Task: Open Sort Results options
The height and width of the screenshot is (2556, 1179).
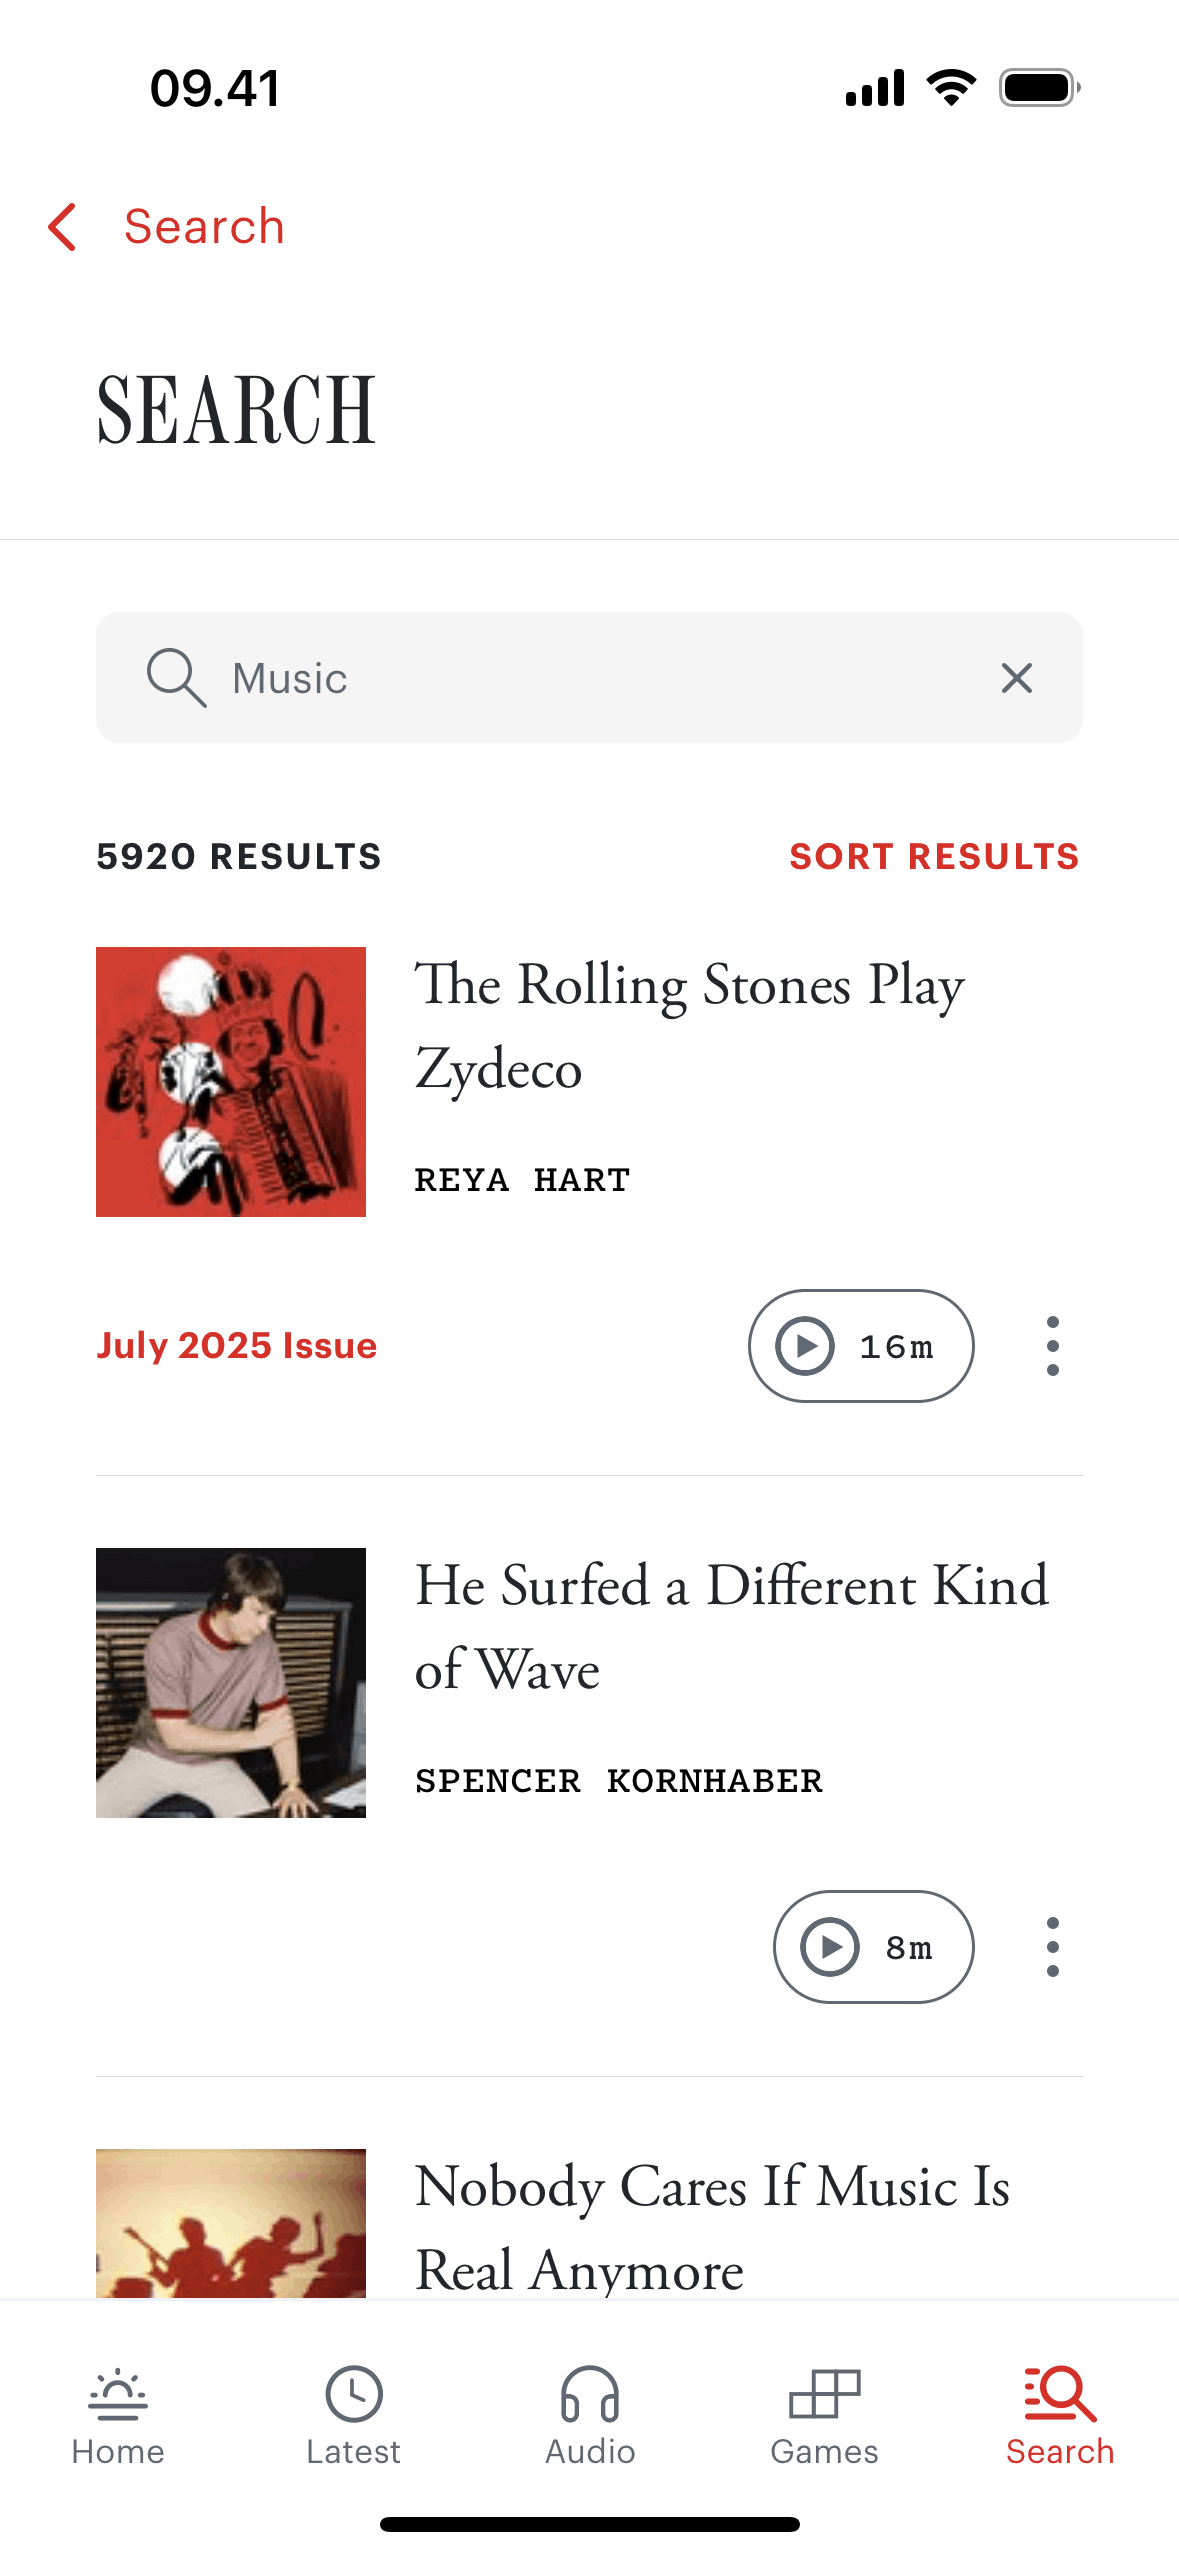Action: pyautogui.click(x=934, y=857)
